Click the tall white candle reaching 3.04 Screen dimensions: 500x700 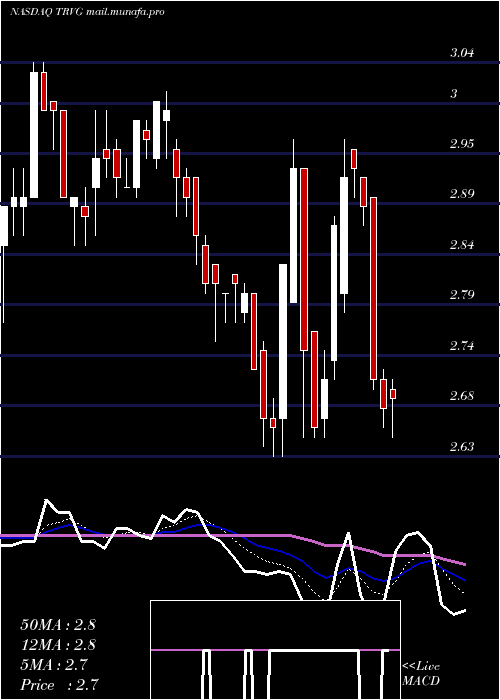click(34, 134)
